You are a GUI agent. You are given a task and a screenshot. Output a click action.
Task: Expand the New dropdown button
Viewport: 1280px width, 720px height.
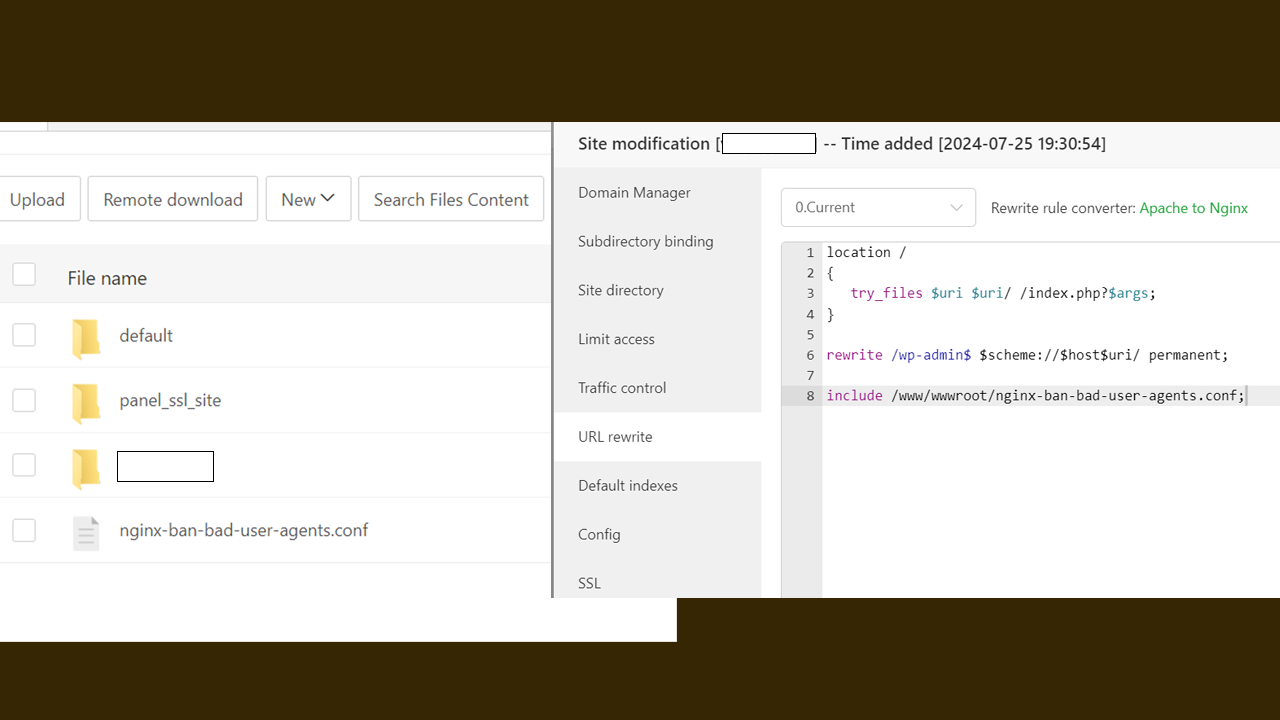308,199
